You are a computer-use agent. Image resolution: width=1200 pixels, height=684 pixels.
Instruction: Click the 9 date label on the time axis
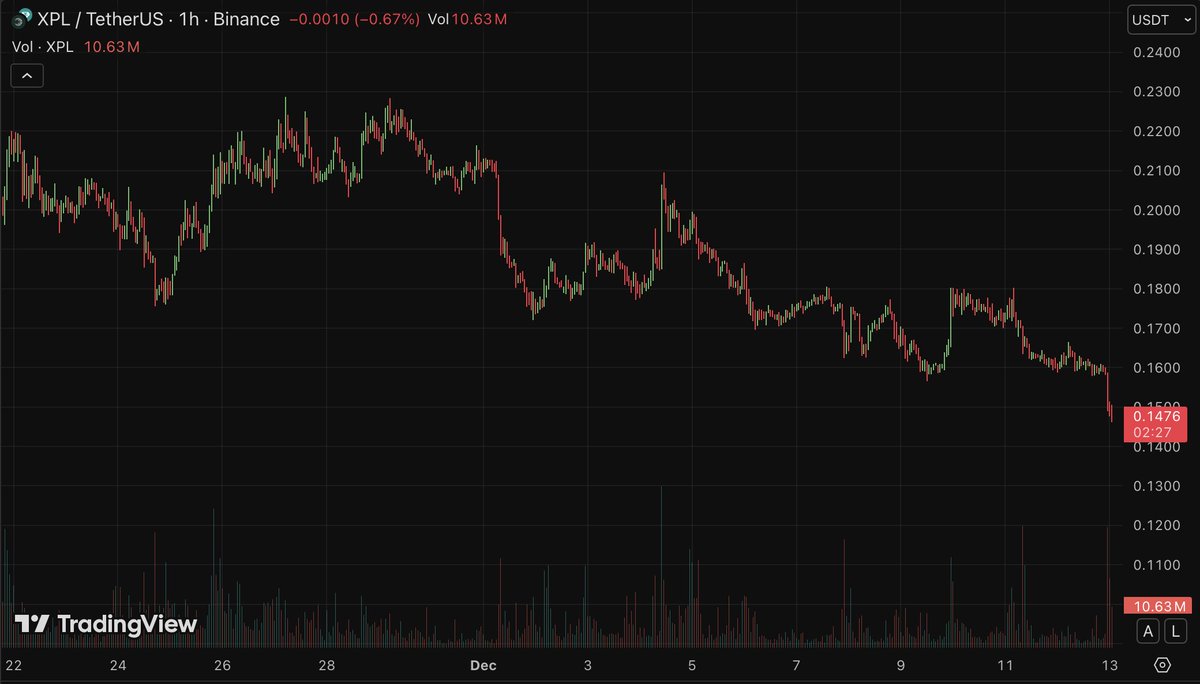[901, 665]
